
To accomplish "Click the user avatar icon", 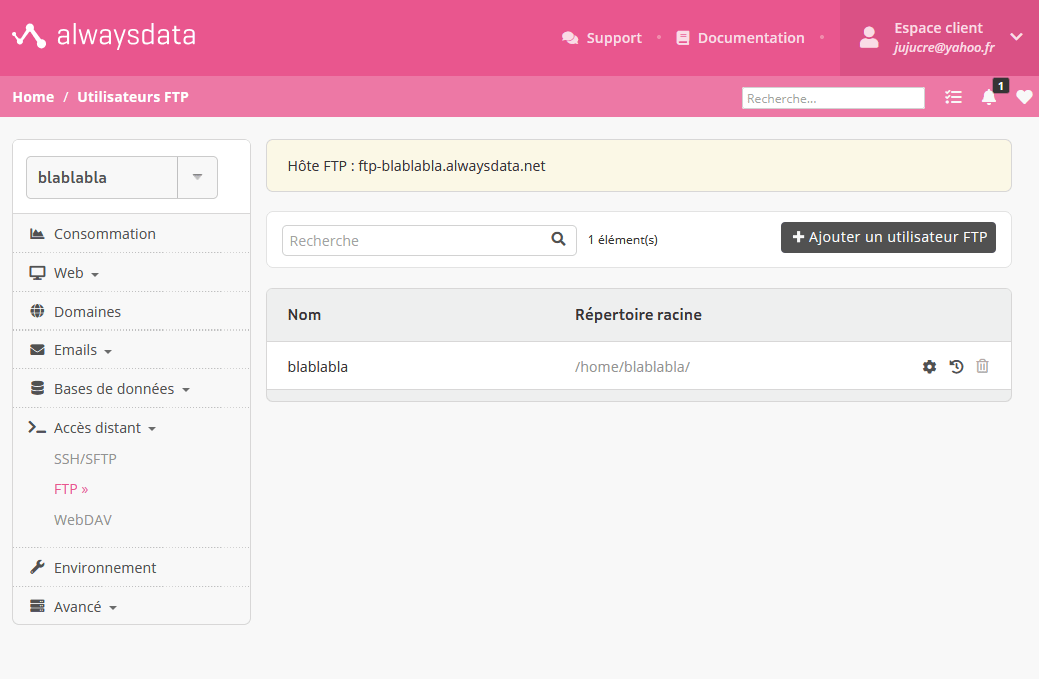I will pyautogui.click(x=869, y=38).
